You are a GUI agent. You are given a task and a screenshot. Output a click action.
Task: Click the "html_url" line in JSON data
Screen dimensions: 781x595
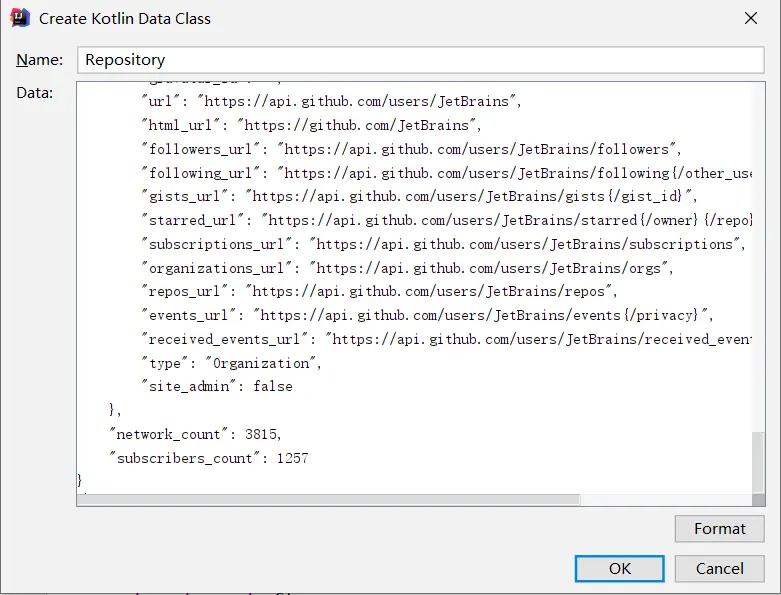(311, 125)
